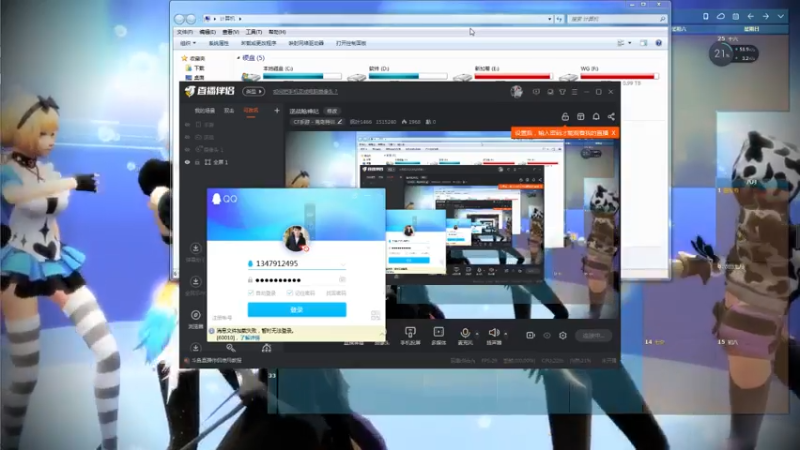Select the orange highlighted scene tab

click(x=251, y=111)
